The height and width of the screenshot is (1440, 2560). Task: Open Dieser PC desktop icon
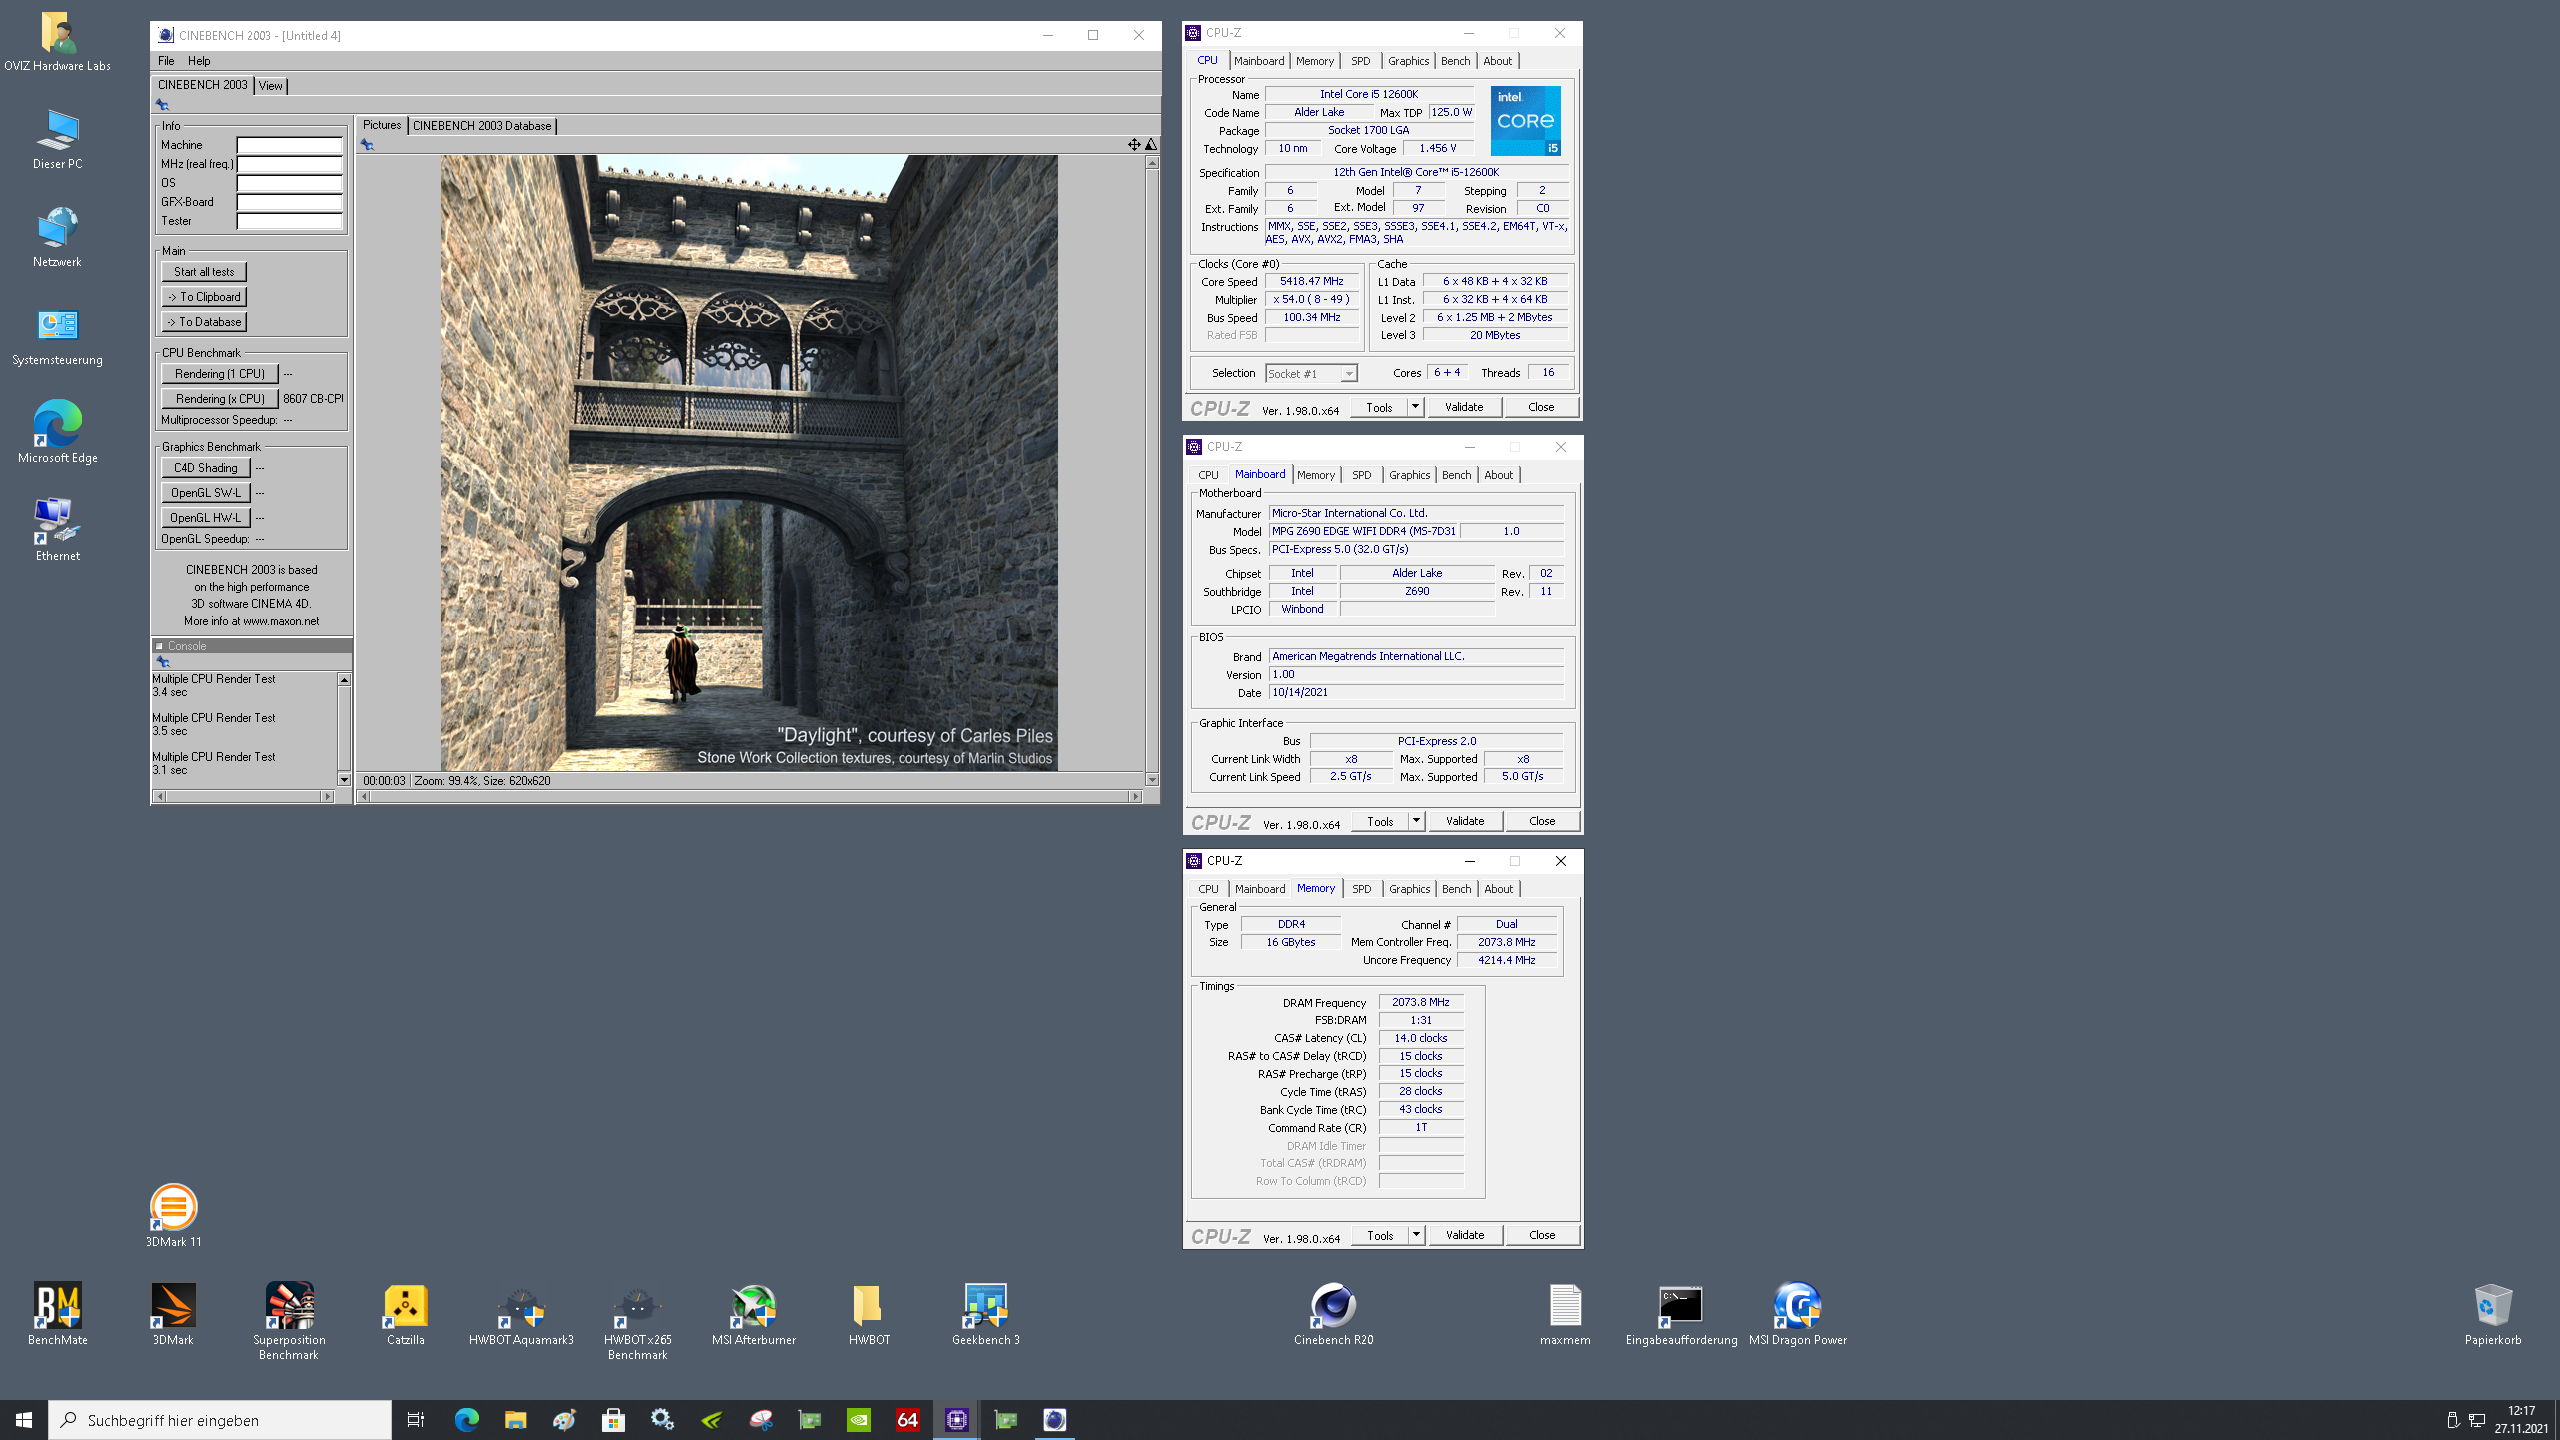[57, 139]
